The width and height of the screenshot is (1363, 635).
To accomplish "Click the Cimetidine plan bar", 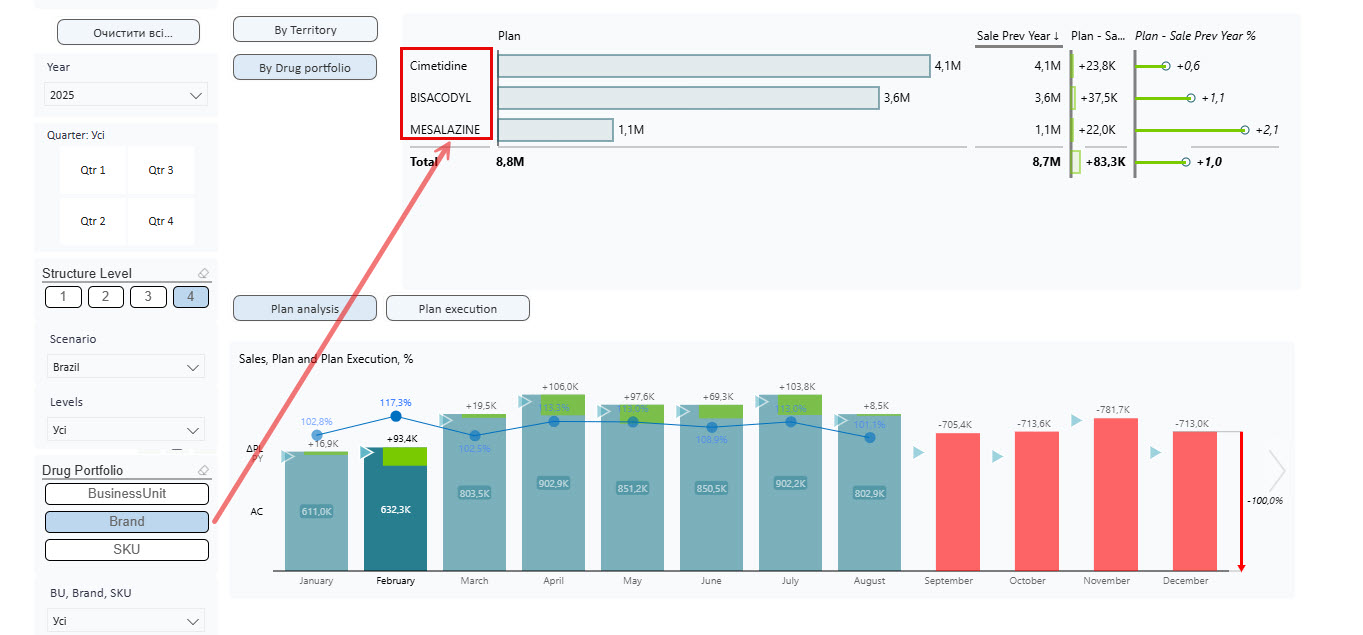I will 715,65.
